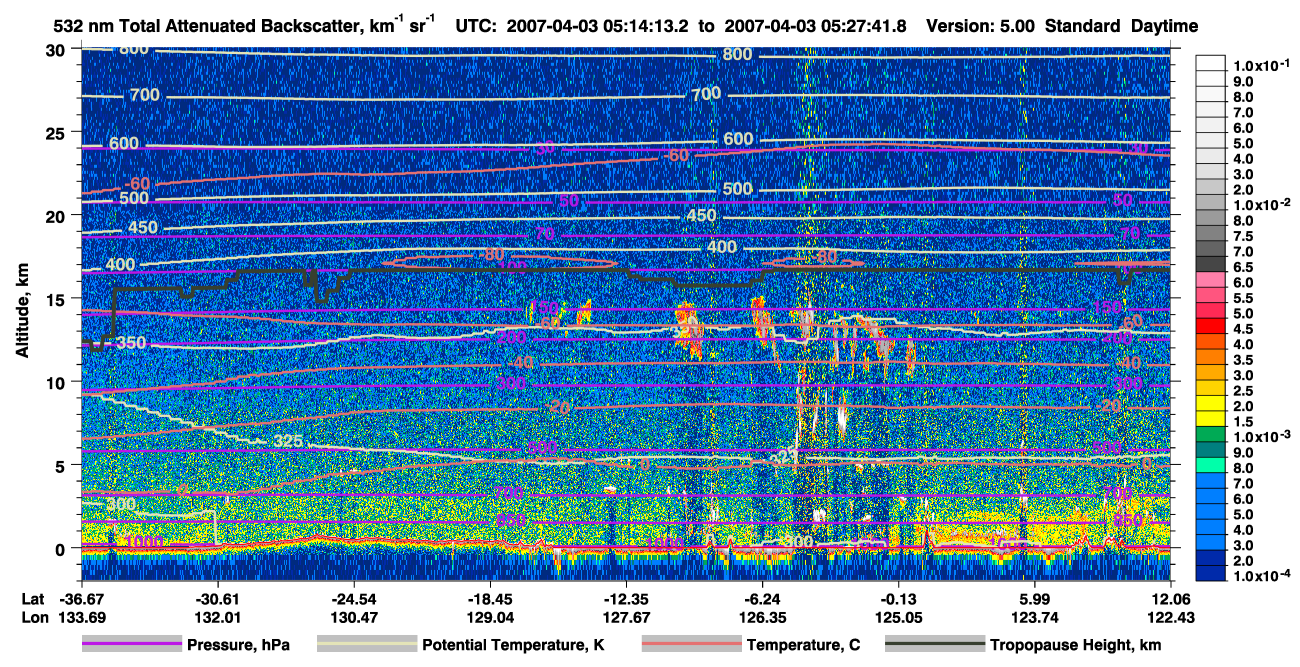Image resolution: width=1300 pixels, height=667 pixels.
Task: Click longitude value '126.35'
Action: pos(762,617)
